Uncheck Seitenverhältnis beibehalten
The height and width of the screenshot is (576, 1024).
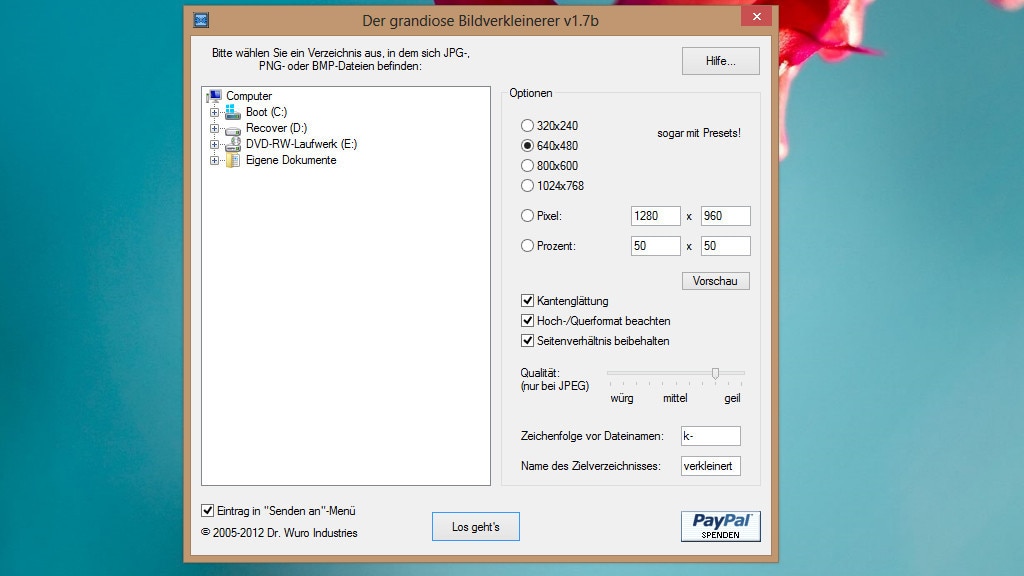[x=528, y=341]
